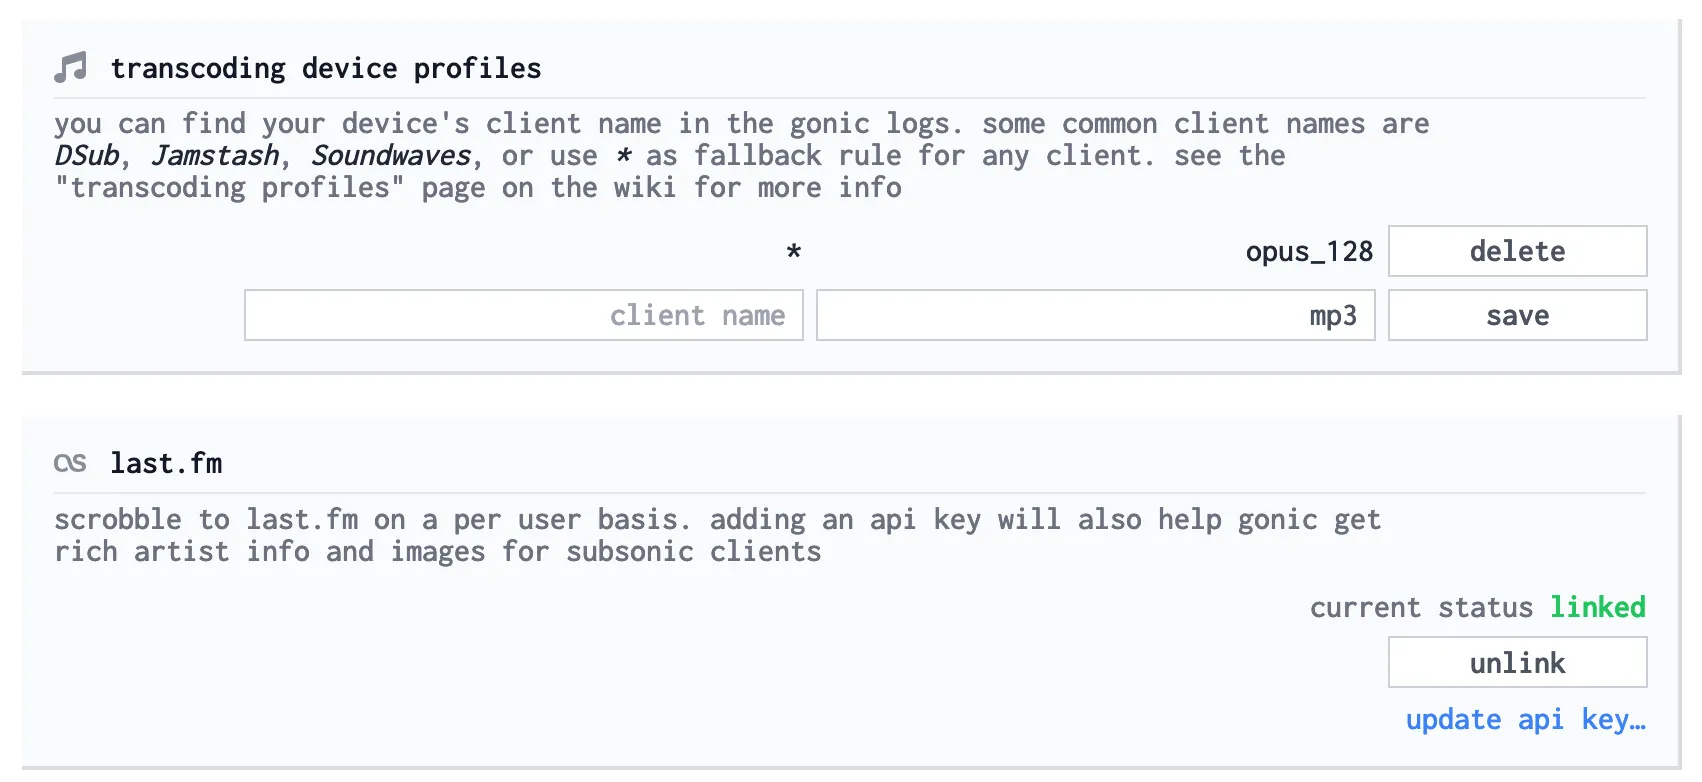The height and width of the screenshot is (782, 1702).
Task: Delete the opus_128 wildcard profile
Action: (x=1517, y=251)
